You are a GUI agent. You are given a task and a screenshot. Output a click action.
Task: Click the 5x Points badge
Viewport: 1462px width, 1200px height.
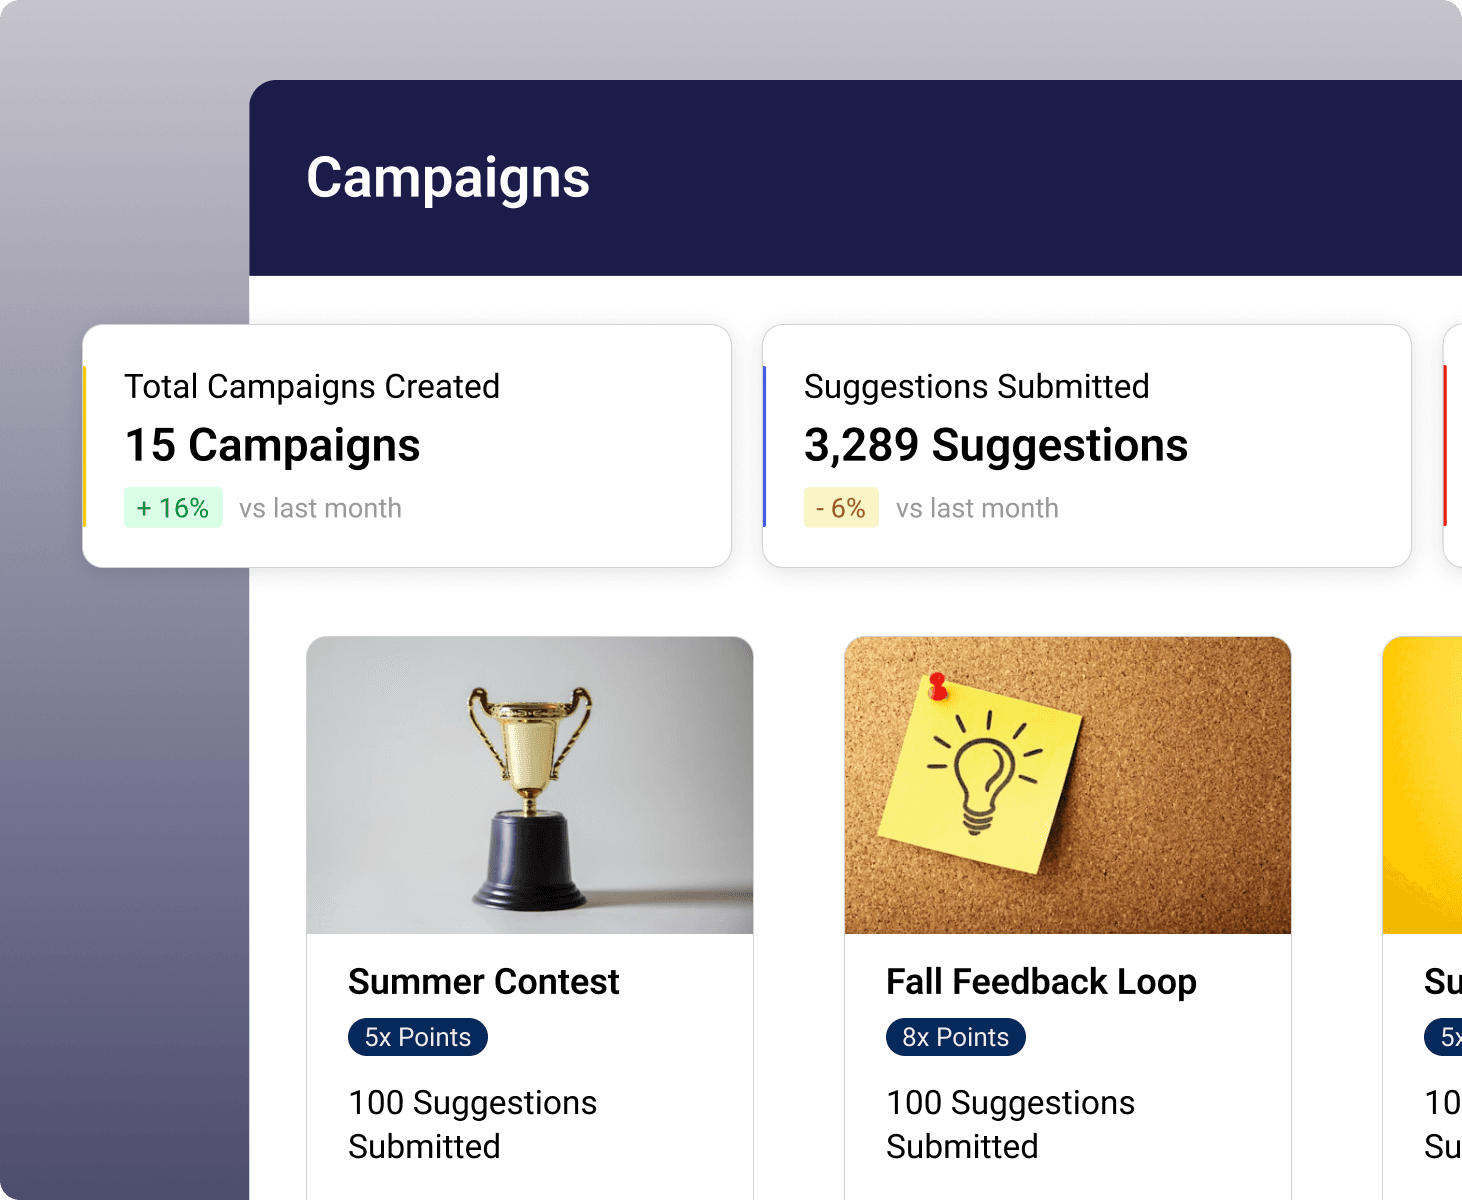[418, 1037]
